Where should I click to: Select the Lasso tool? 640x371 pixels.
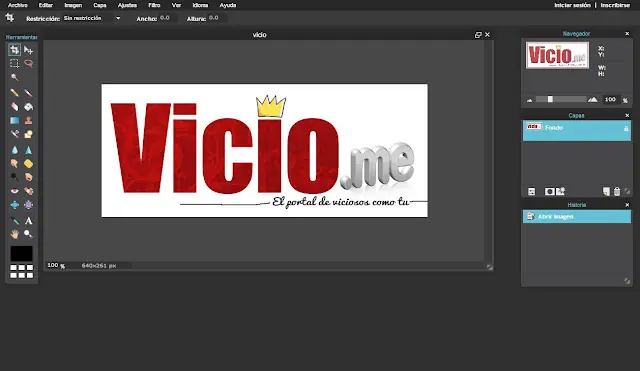(28, 63)
